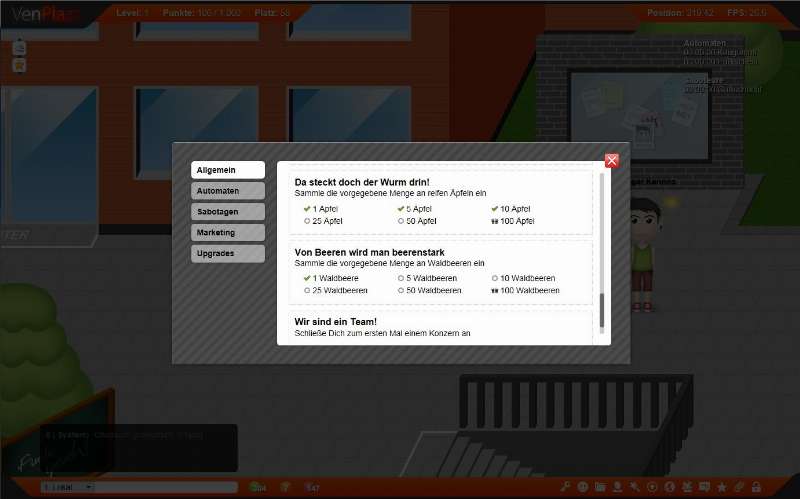Viewport: 800px width, 499px height.
Task: Click the chat bubble icon in bottom toolbar
Action: point(704,487)
